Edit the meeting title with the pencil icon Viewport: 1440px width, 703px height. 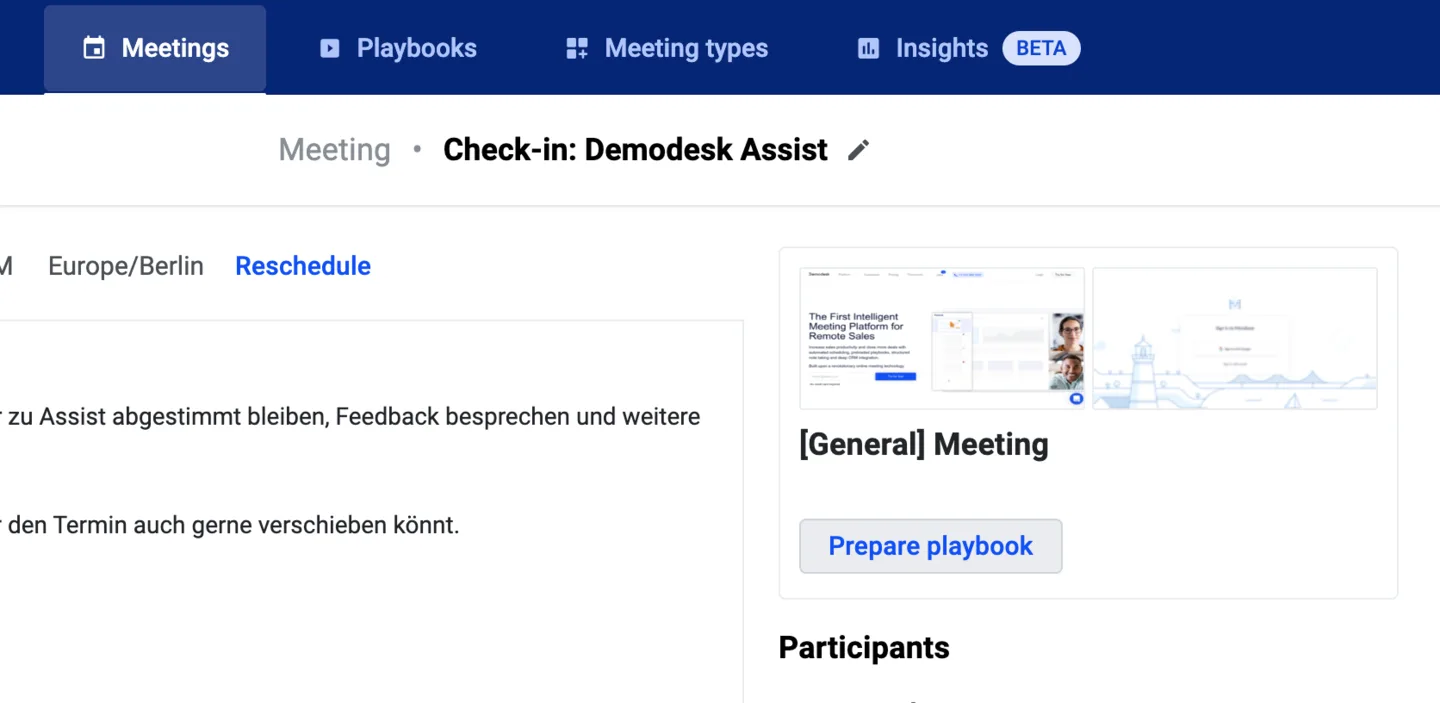(858, 150)
